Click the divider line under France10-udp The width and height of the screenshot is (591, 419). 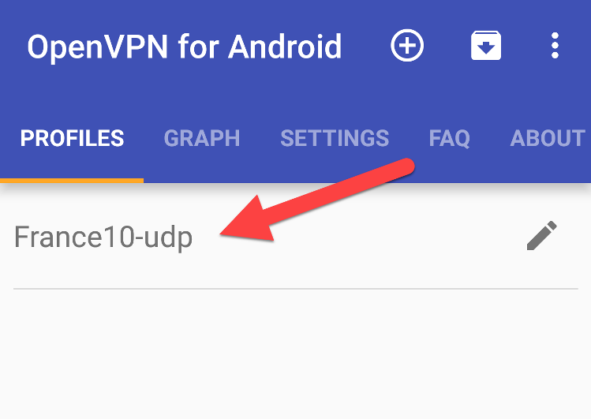(x=296, y=289)
